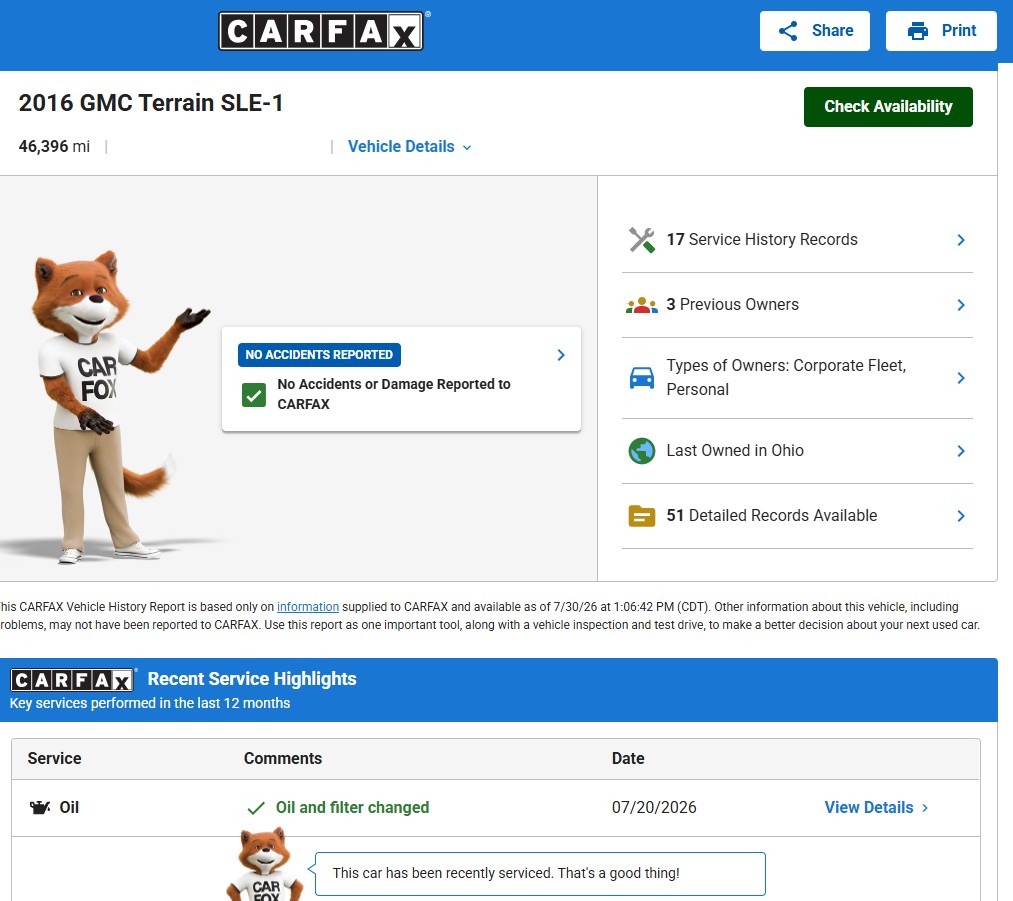This screenshot has height=901, width=1013.
Task: Click the '46,396 mi' mileage text
Action: [x=54, y=147]
